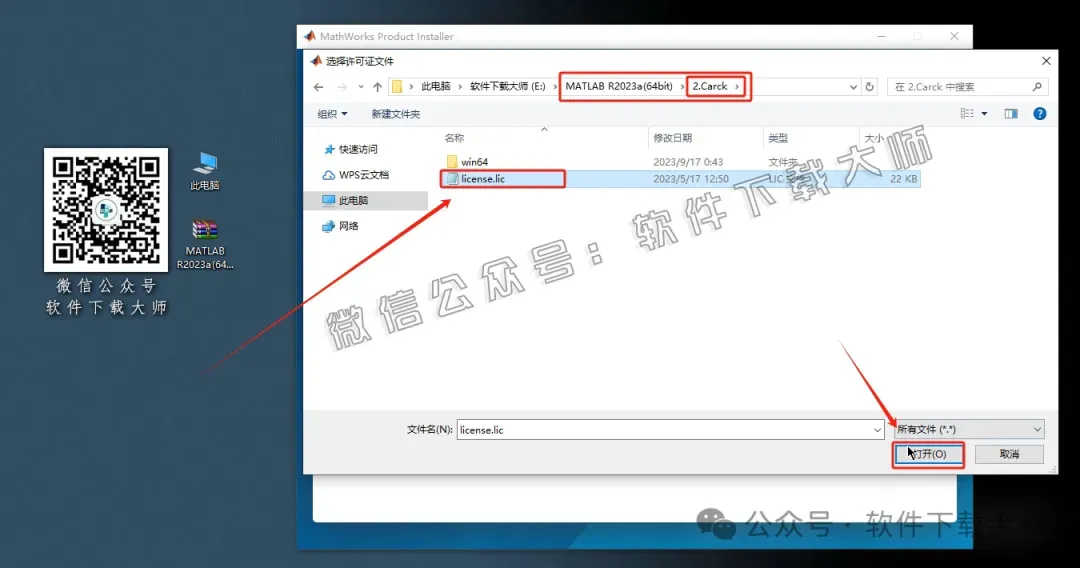Toggle the preview pane icon
The width and height of the screenshot is (1080, 568).
pyautogui.click(x=1011, y=114)
